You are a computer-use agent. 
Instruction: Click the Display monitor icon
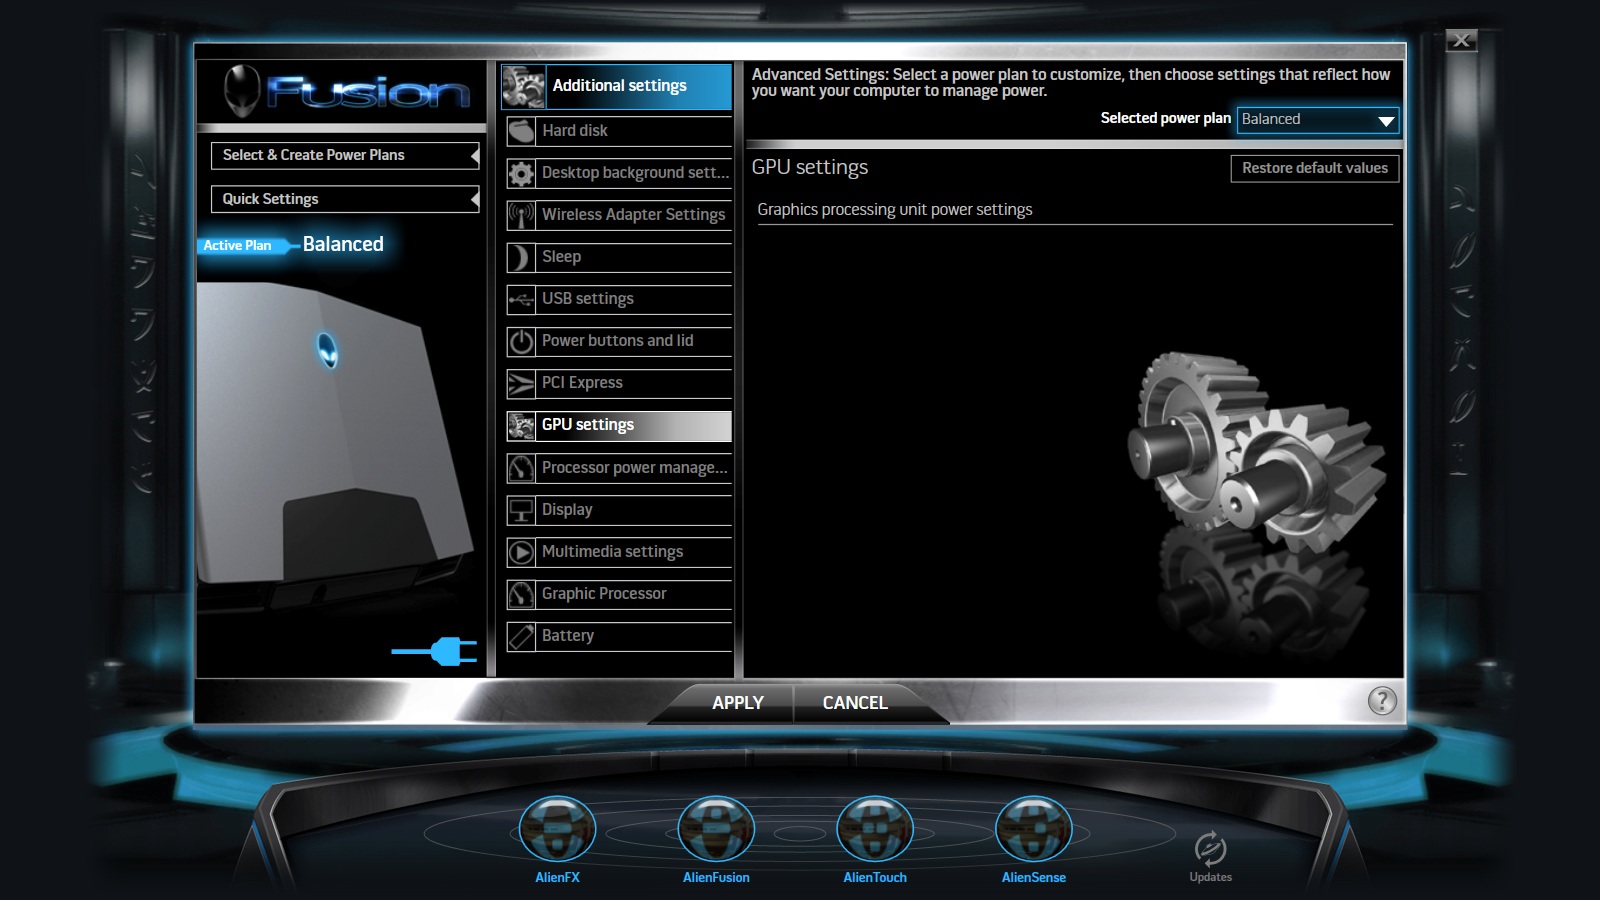(521, 510)
